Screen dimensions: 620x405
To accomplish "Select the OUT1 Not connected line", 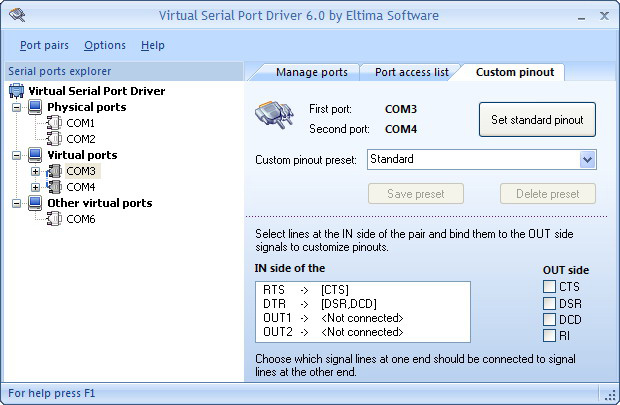I will pos(363,318).
